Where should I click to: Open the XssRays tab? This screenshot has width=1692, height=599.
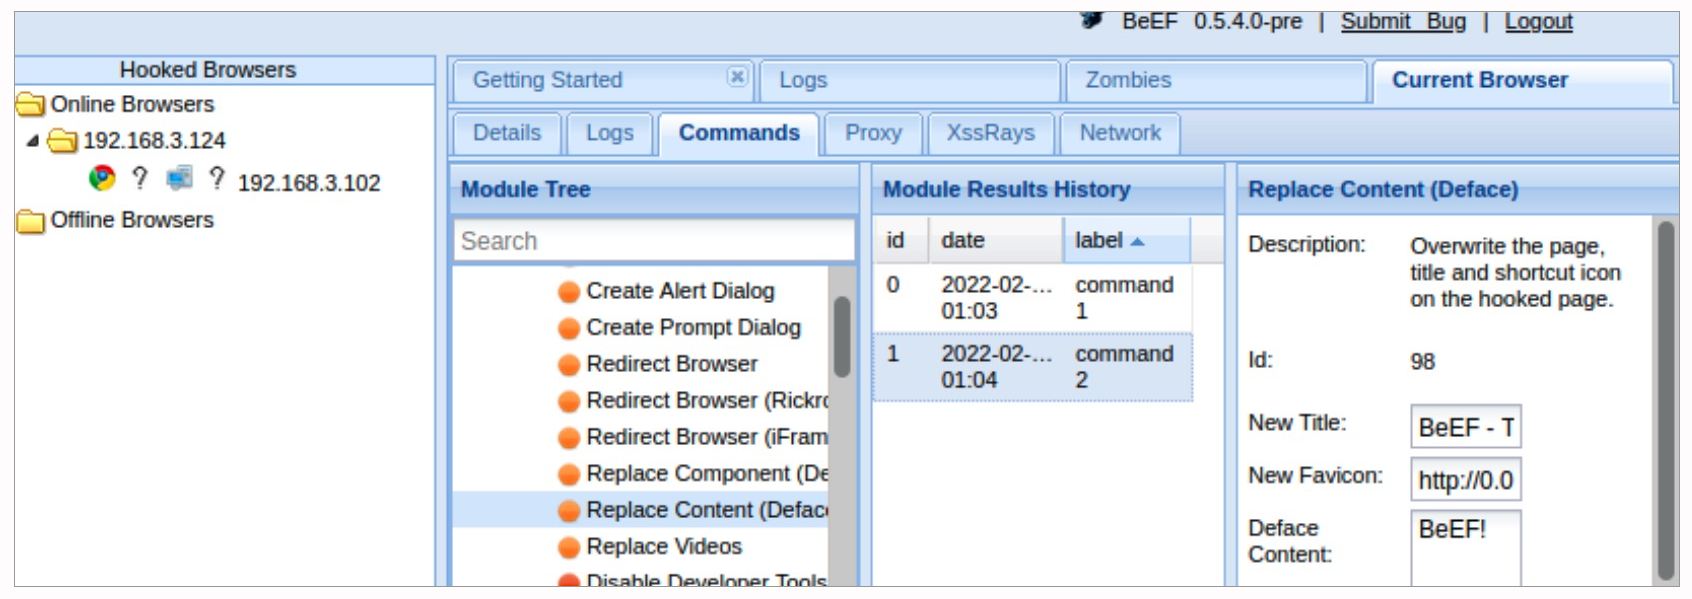[990, 133]
